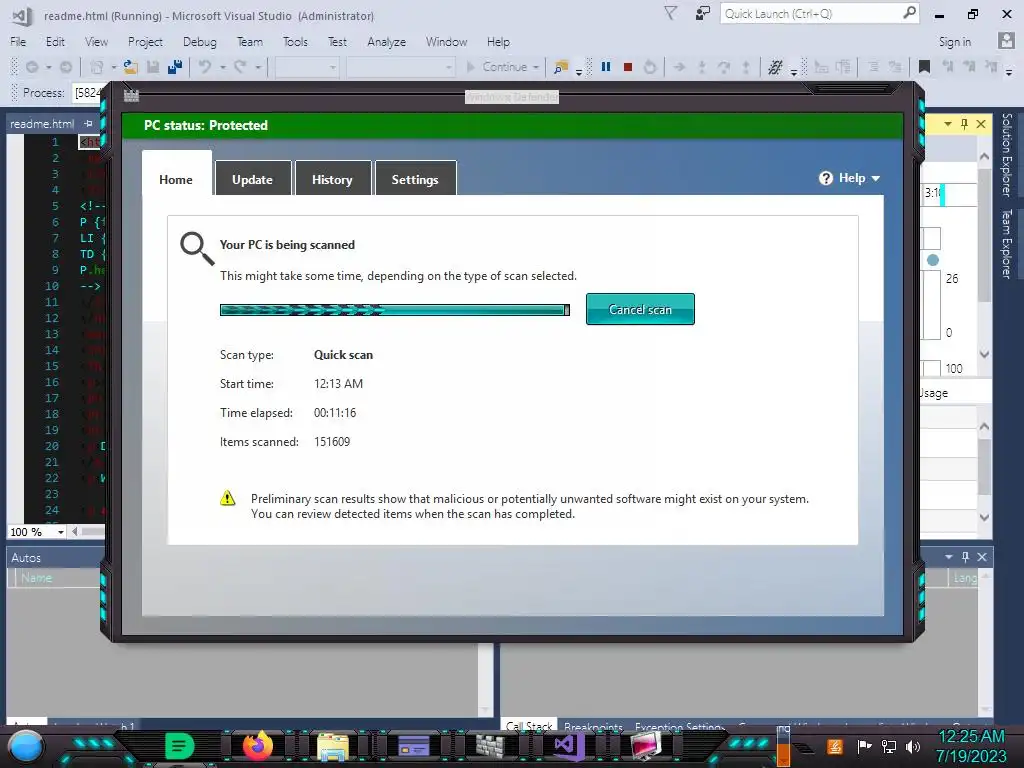Click the notifications filter flag icon
Viewport: 1024px width, 768px height.
(671, 13)
